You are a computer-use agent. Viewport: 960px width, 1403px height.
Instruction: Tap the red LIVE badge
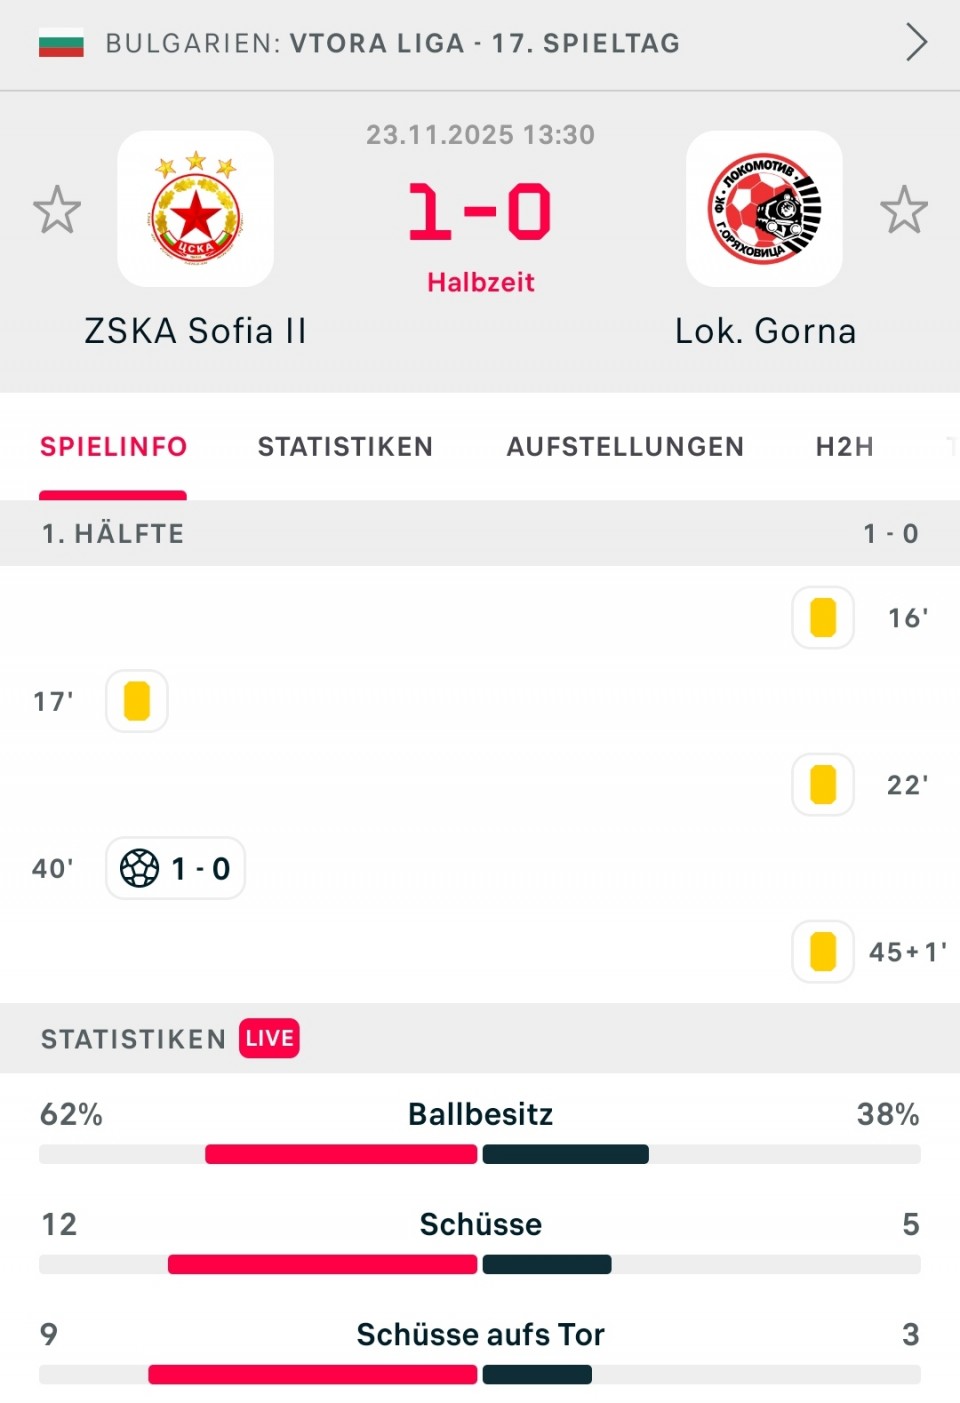pyautogui.click(x=269, y=1038)
